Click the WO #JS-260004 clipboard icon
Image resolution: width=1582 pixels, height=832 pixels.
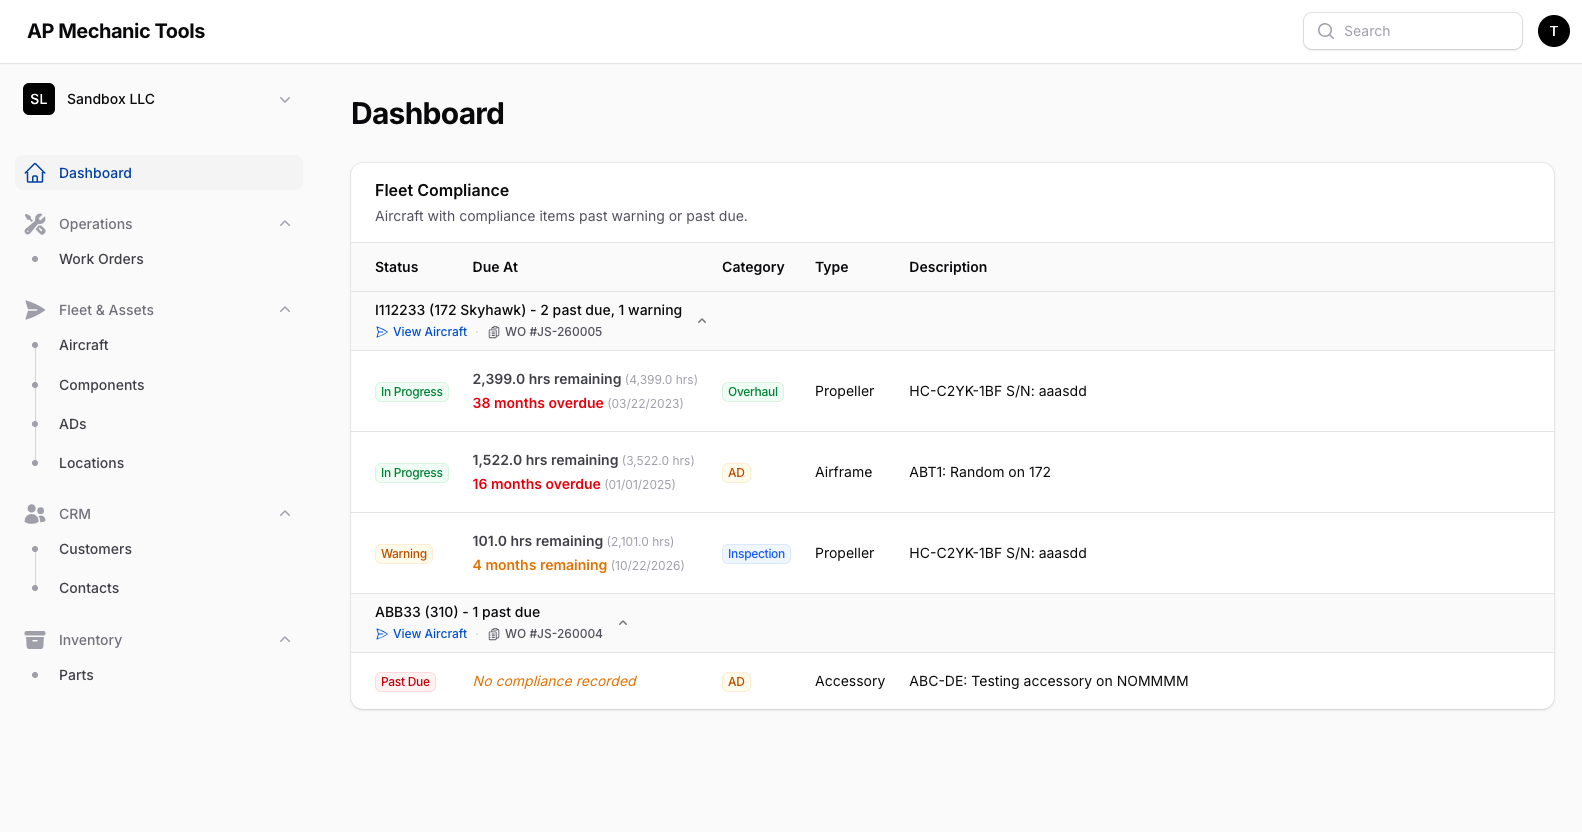[494, 634]
